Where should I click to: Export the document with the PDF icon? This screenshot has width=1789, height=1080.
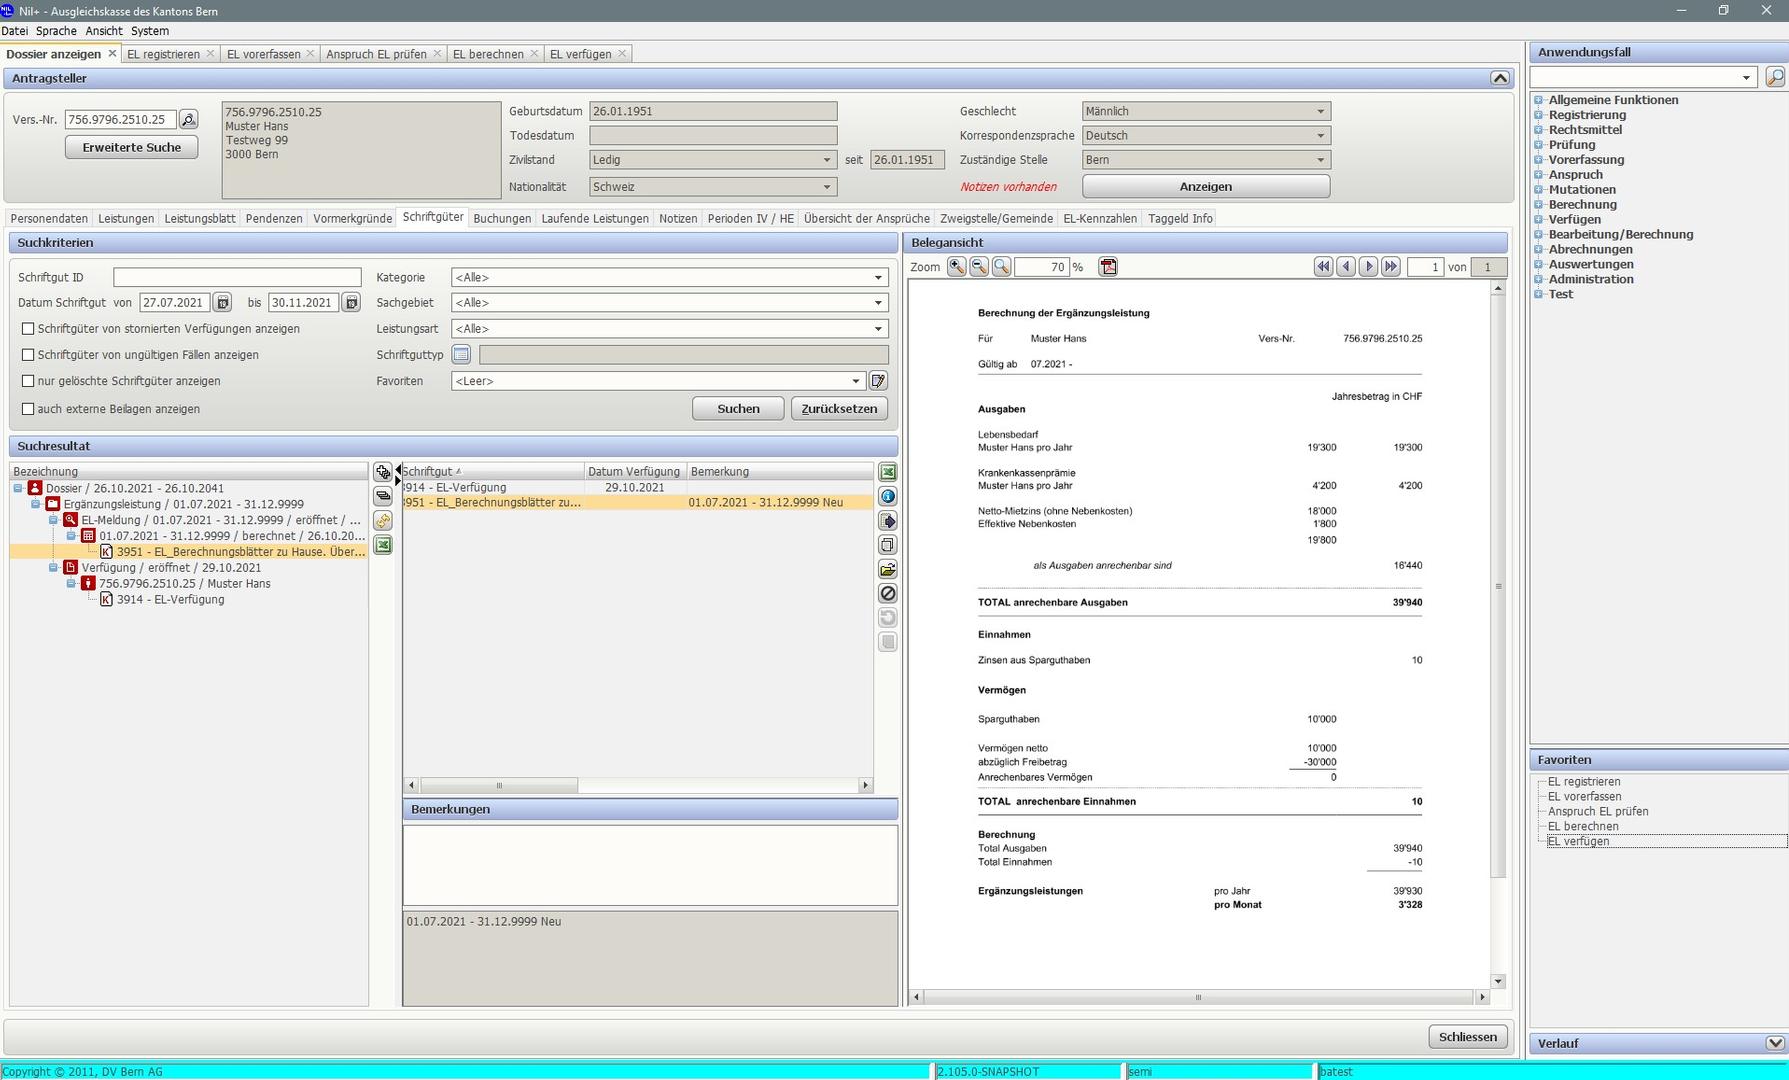(x=1108, y=267)
